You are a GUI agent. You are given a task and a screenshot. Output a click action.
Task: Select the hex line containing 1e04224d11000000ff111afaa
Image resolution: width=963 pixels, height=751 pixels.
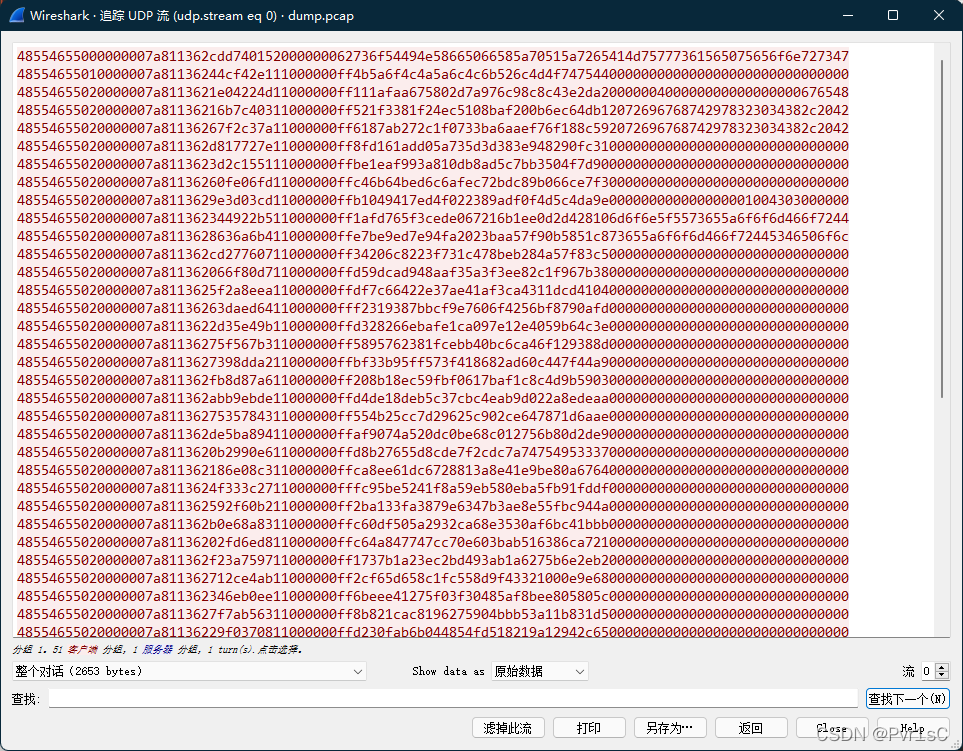pos(432,92)
